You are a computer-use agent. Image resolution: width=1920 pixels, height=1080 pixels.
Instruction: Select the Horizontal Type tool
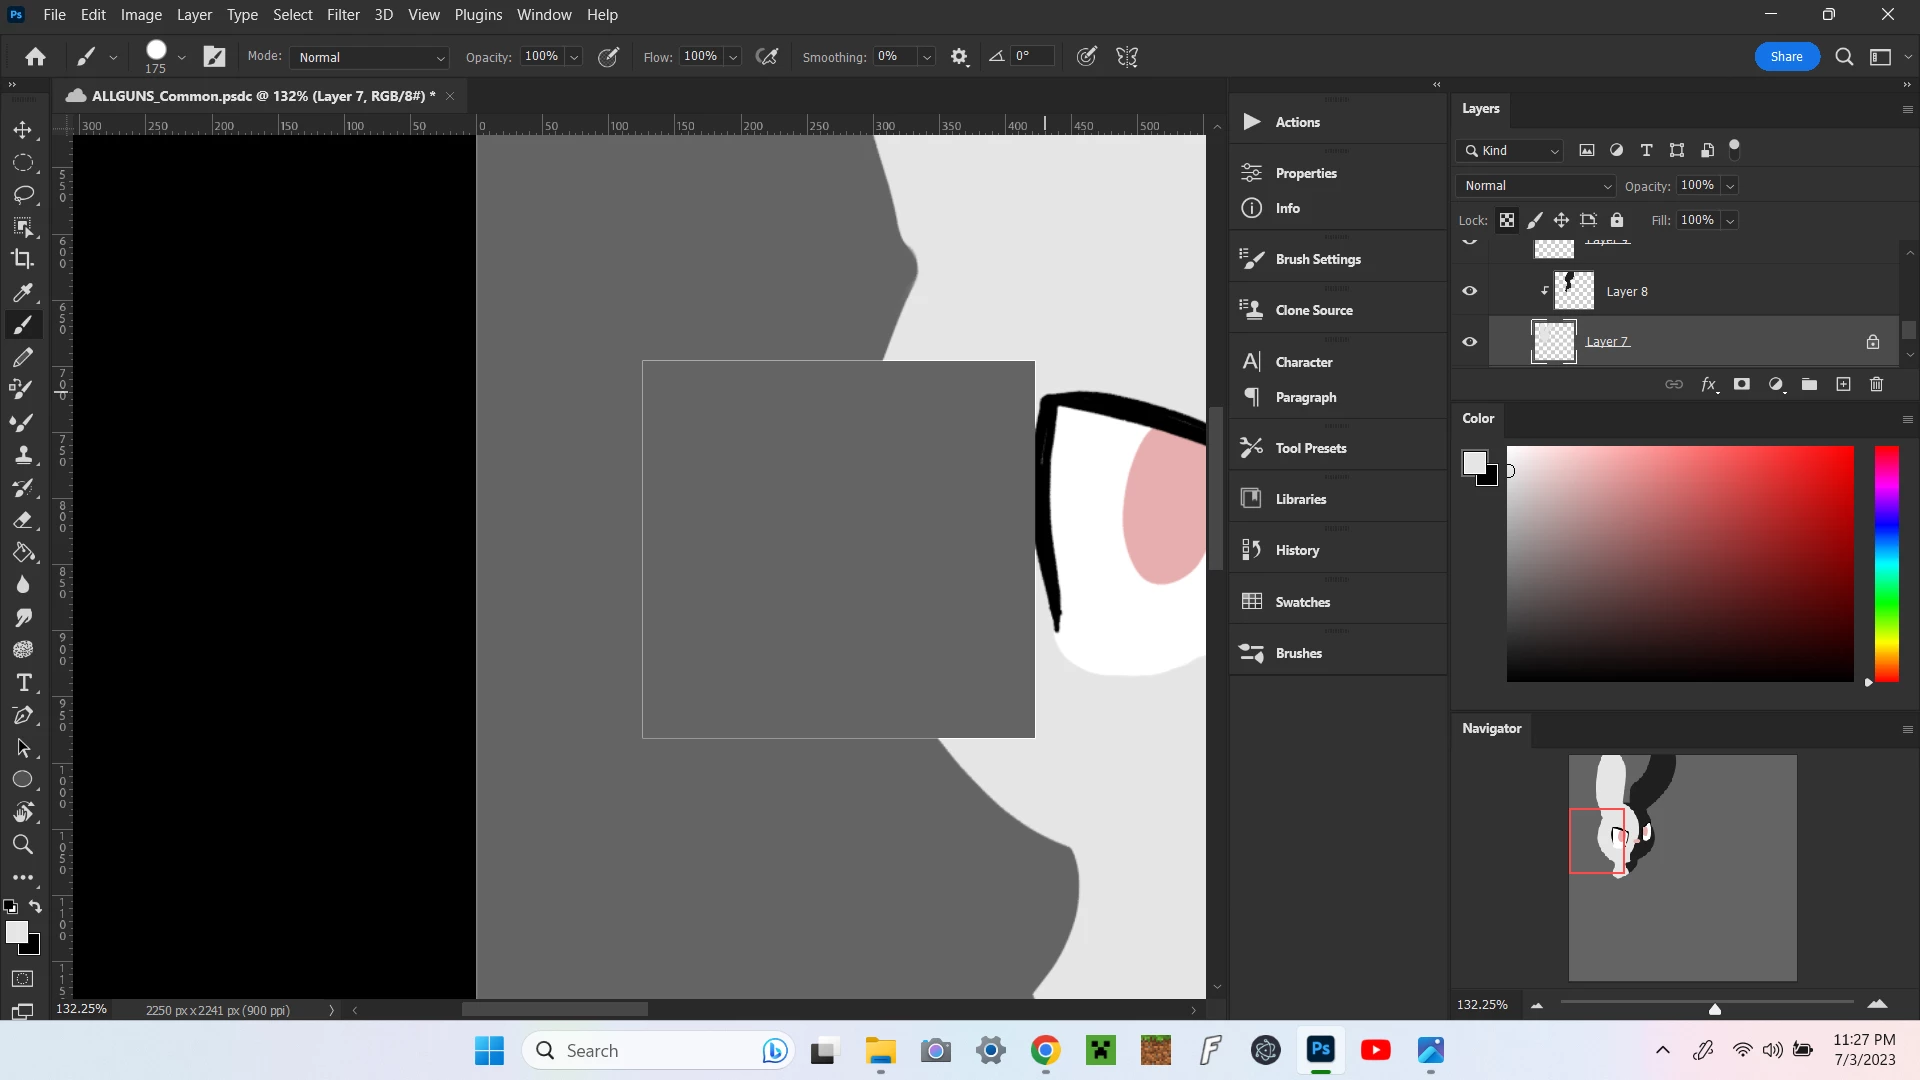[23, 683]
